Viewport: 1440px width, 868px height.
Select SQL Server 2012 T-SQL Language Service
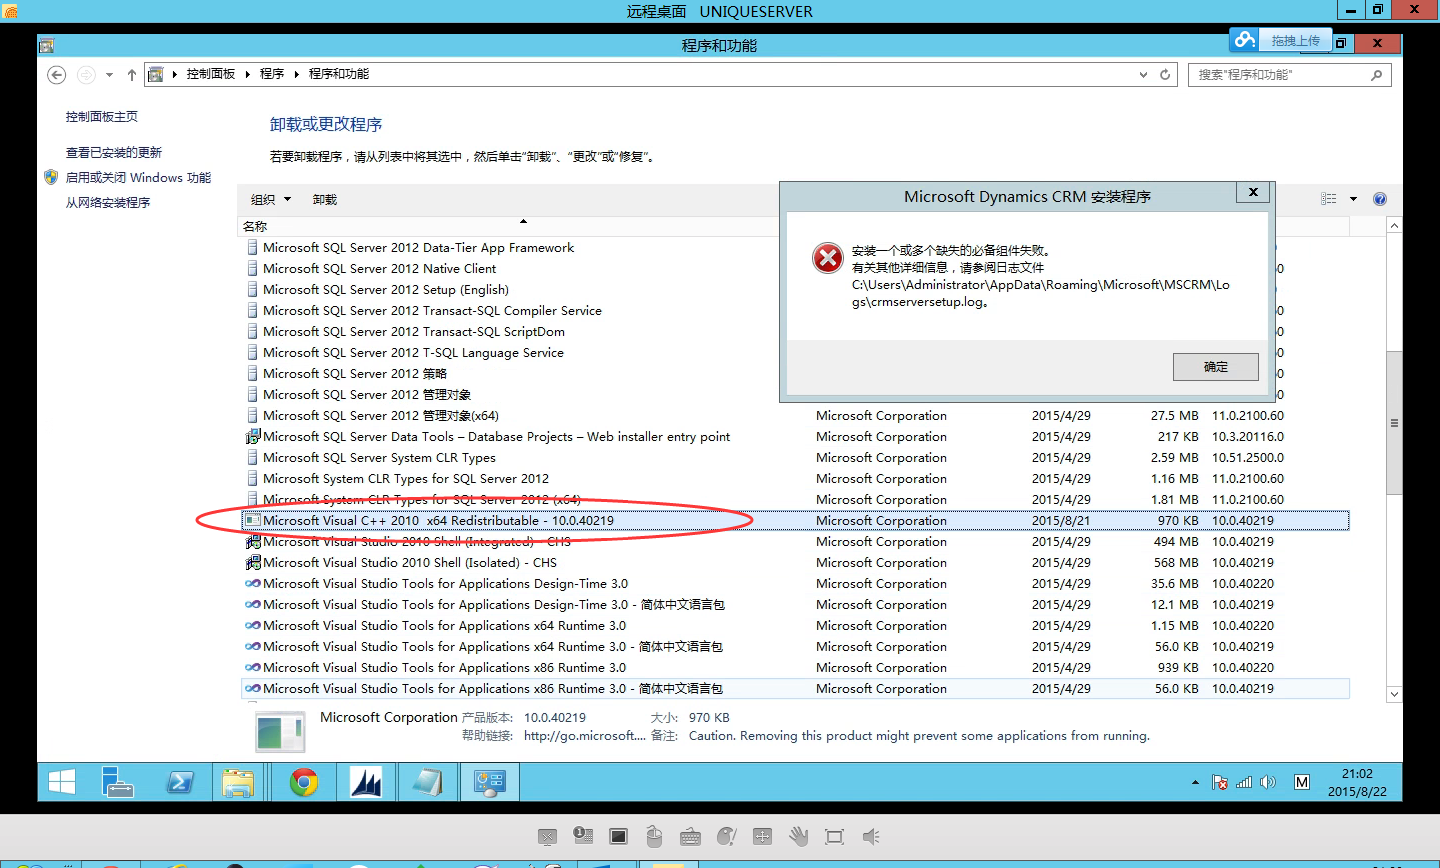tap(413, 353)
